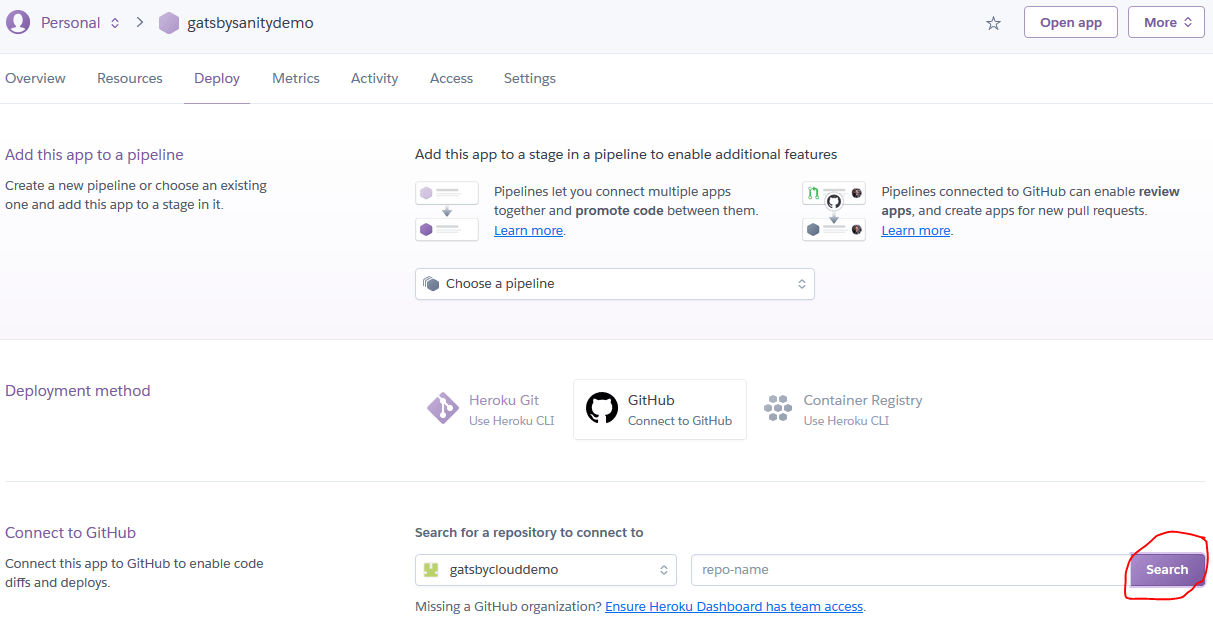Switch to the Resources tab
This screenshot has height=626, width=1213.
130,78
